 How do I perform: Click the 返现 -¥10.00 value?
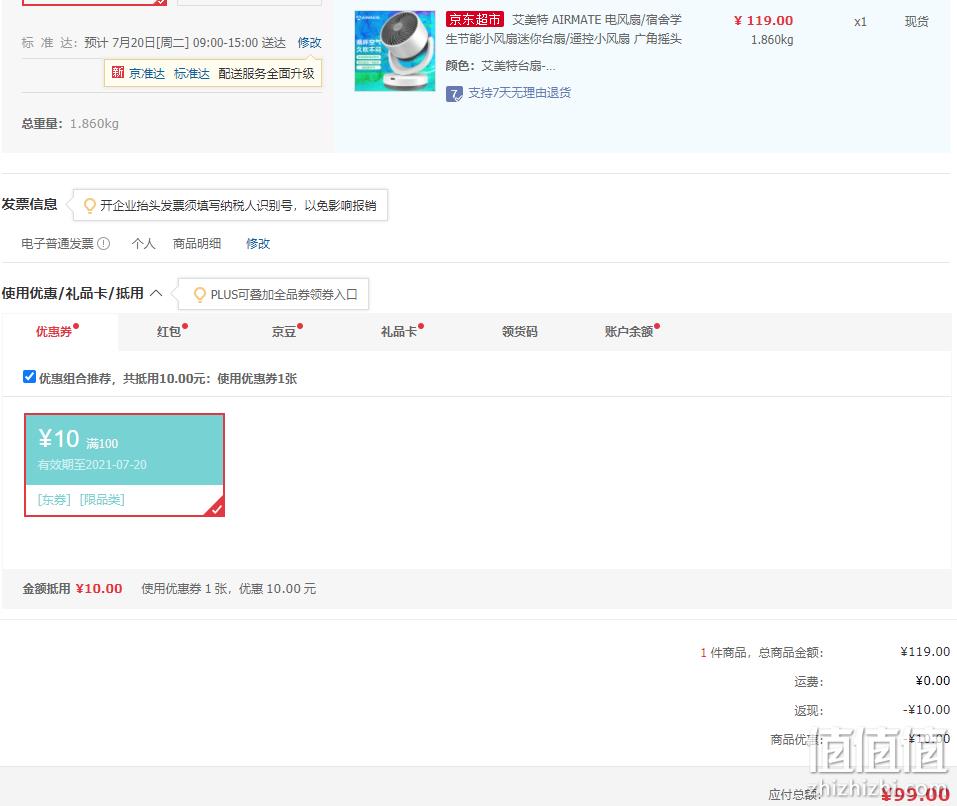926,710
